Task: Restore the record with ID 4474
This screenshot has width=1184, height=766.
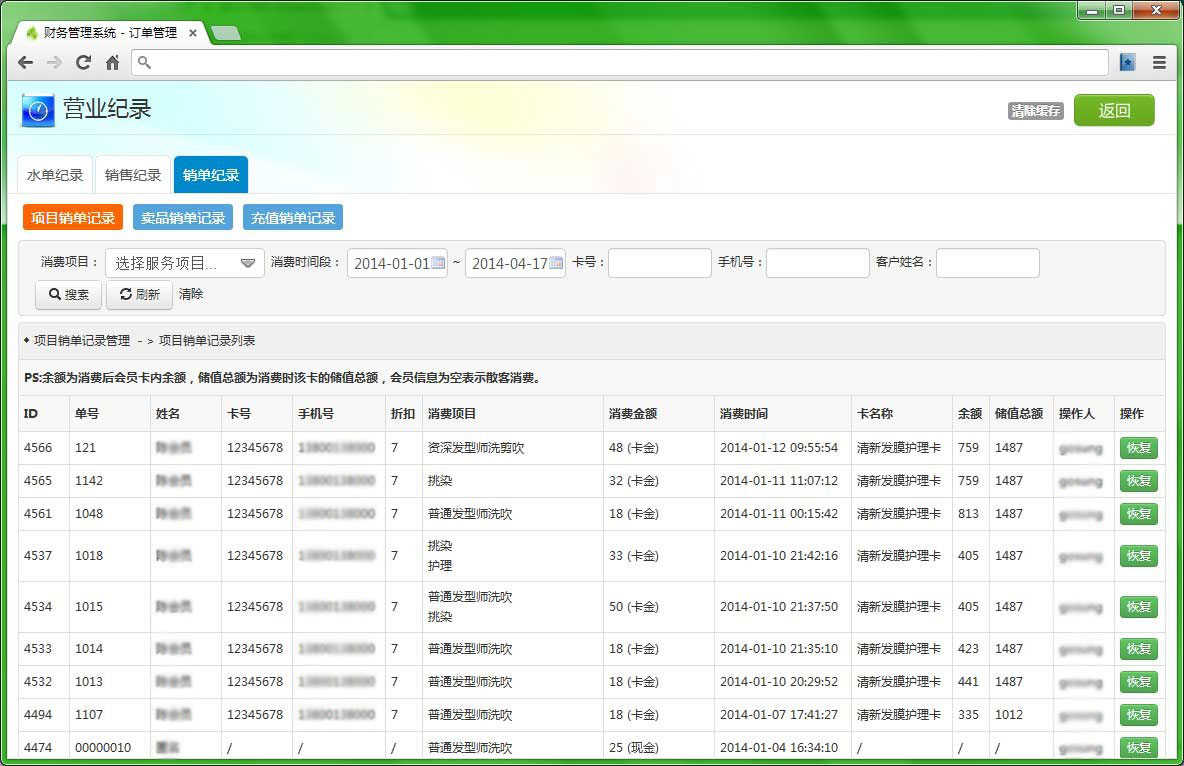Action: click(x=1139, y=748)
